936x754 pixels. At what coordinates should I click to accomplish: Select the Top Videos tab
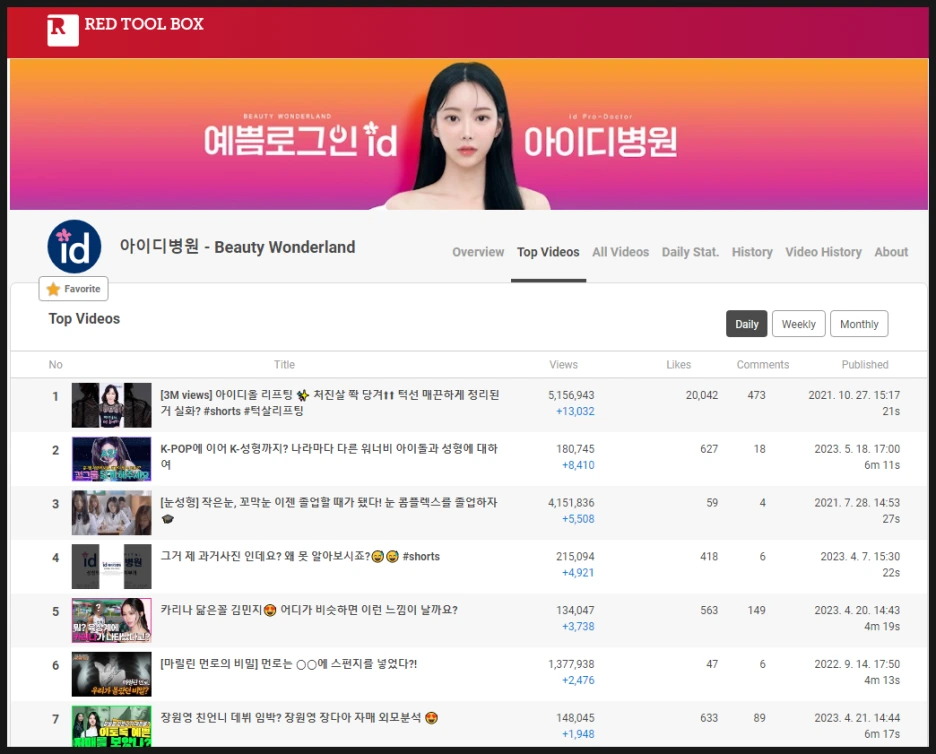548,252
